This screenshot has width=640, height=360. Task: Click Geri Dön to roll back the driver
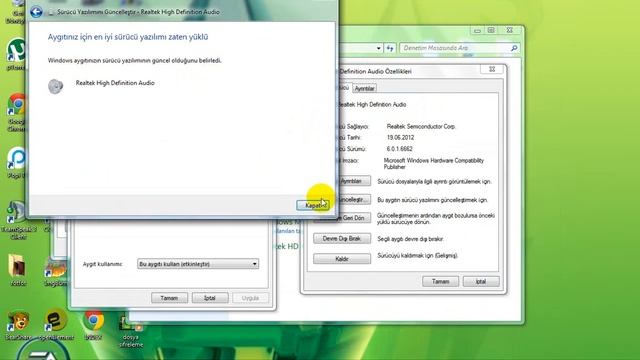click(x=353, y=218)
